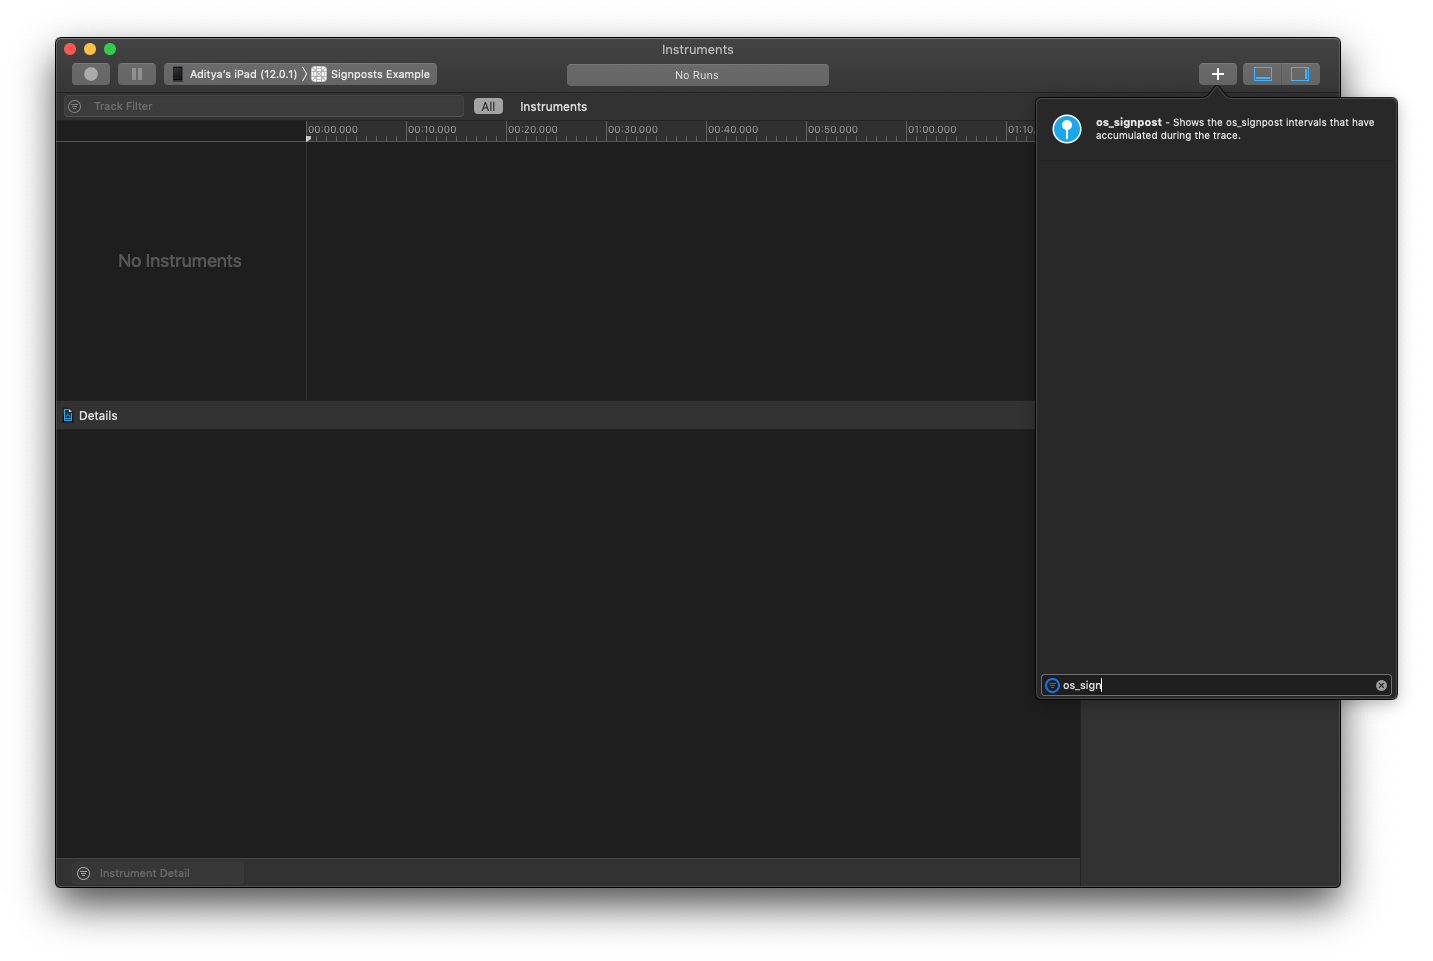Toggle the right inspector pane visibility

coord(1301,72)
